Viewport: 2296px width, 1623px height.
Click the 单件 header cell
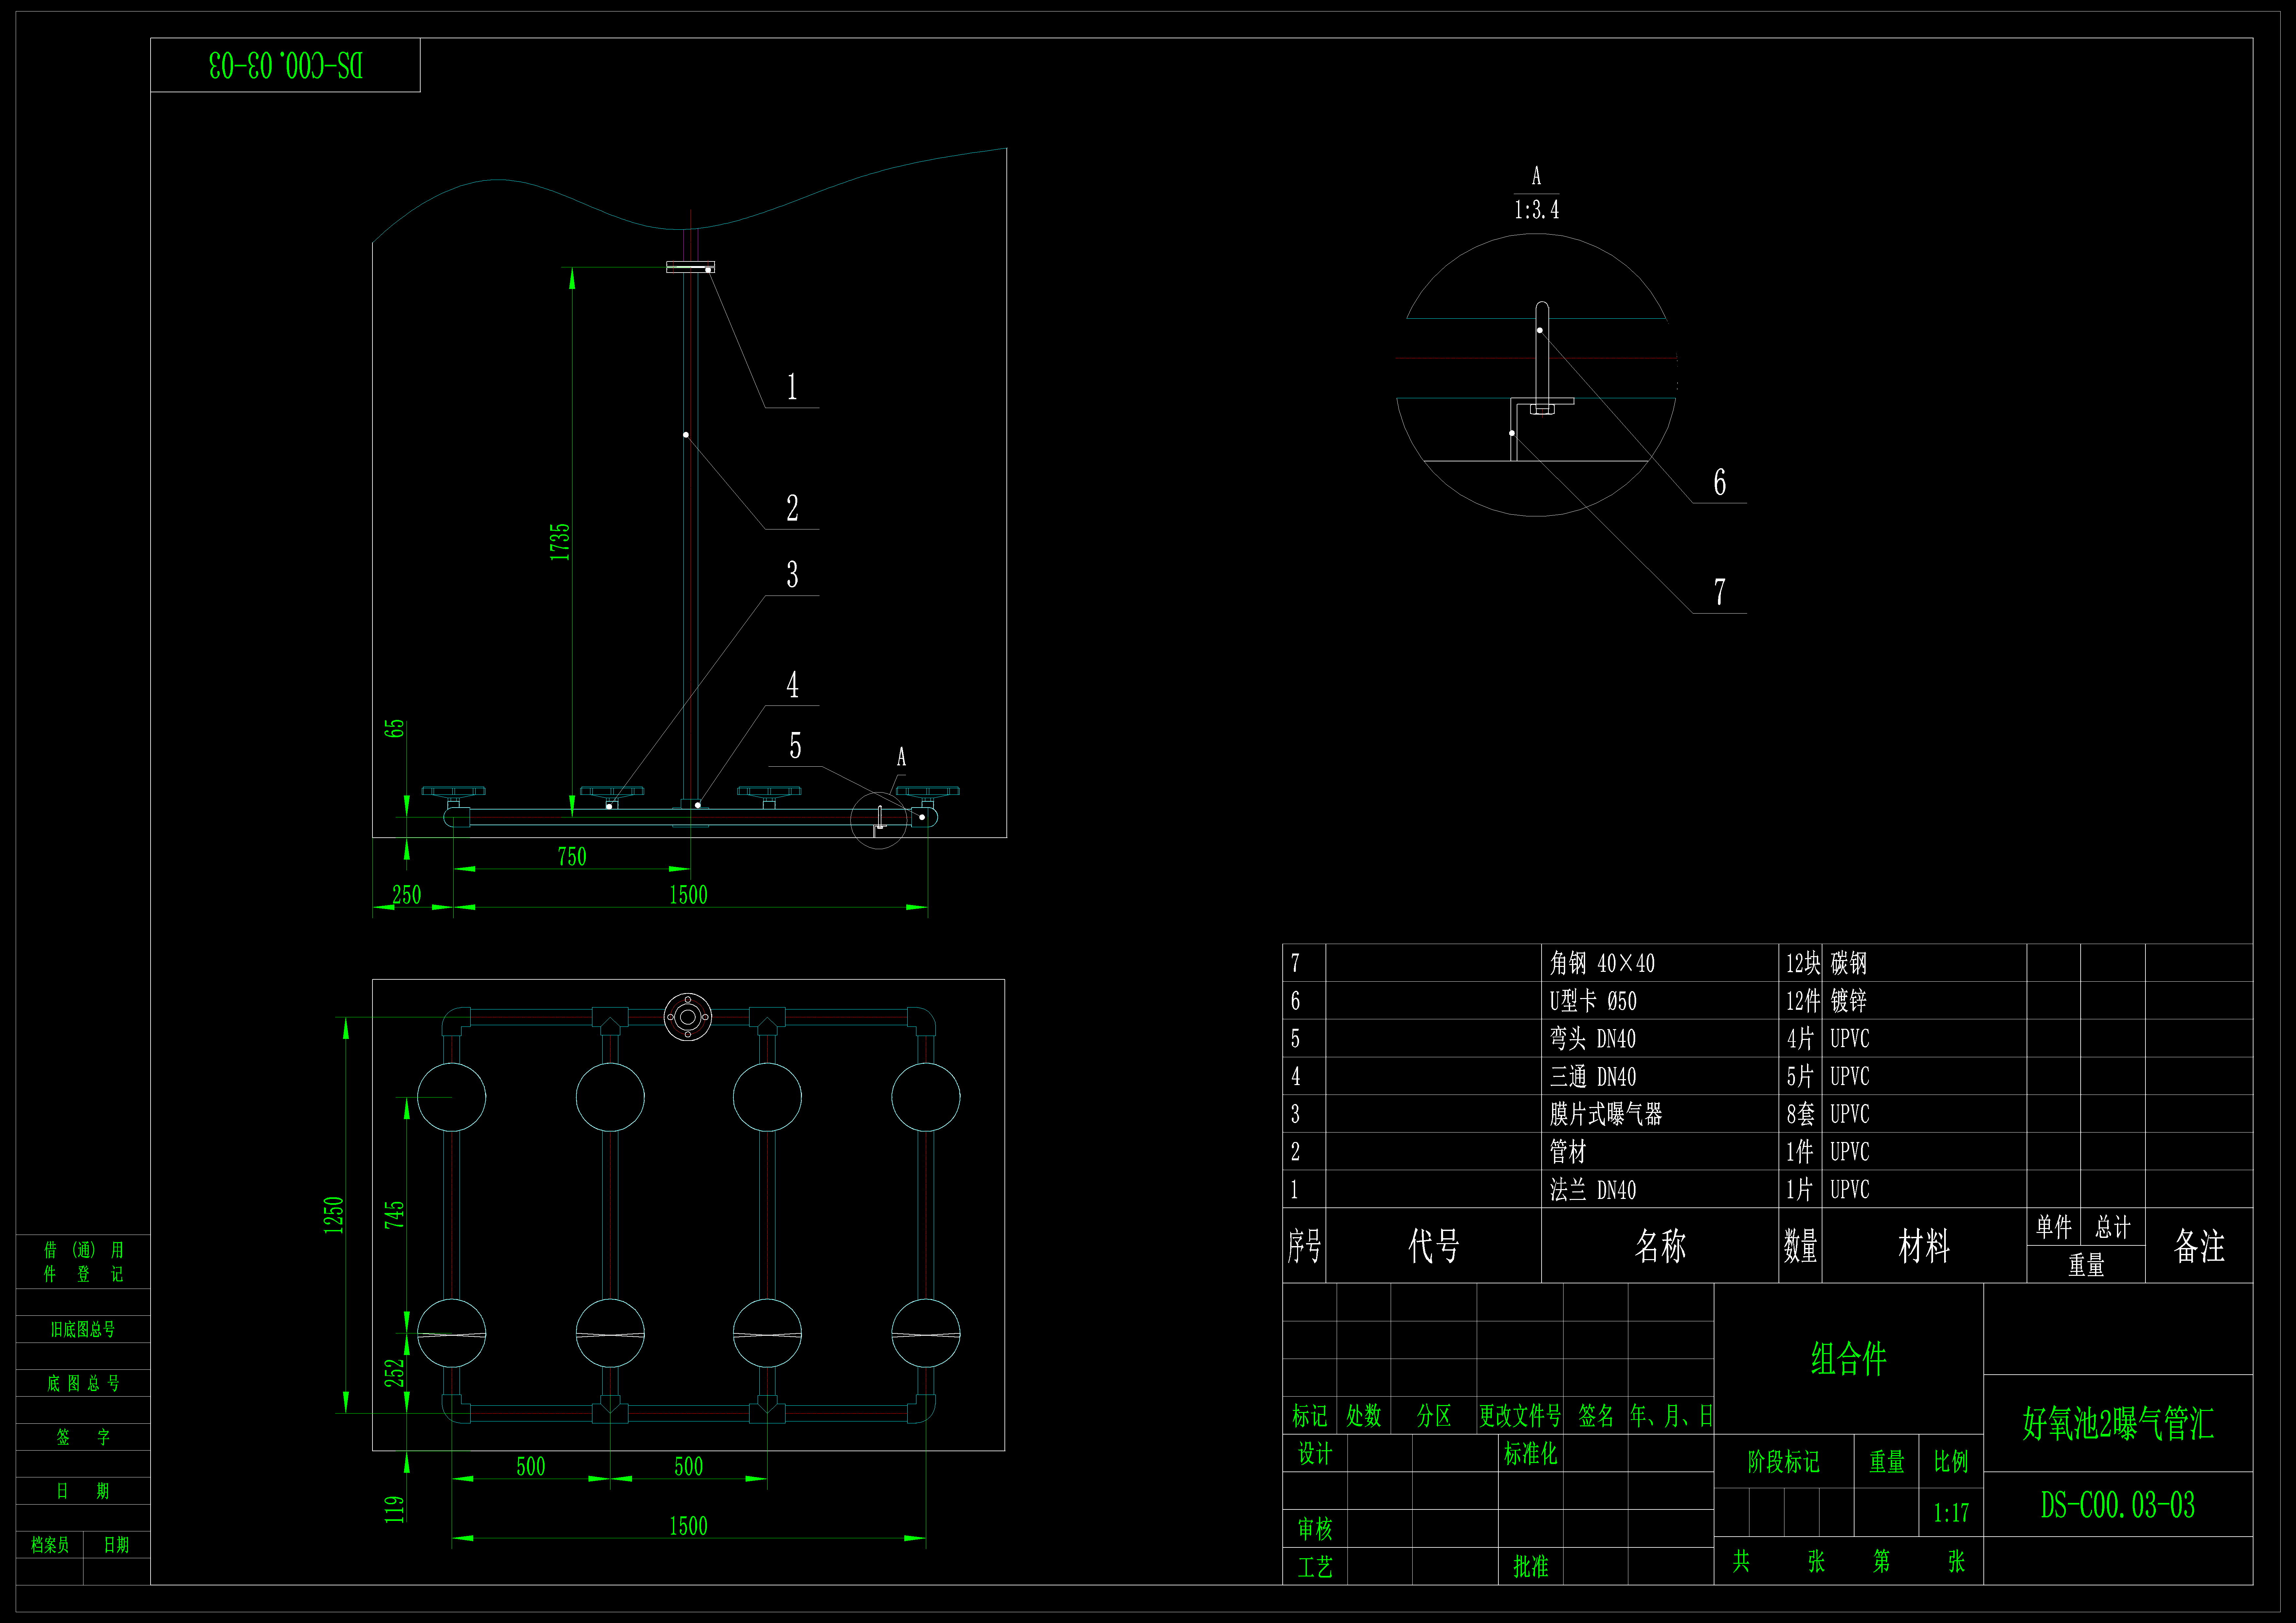click(x=2054, y=1227)
